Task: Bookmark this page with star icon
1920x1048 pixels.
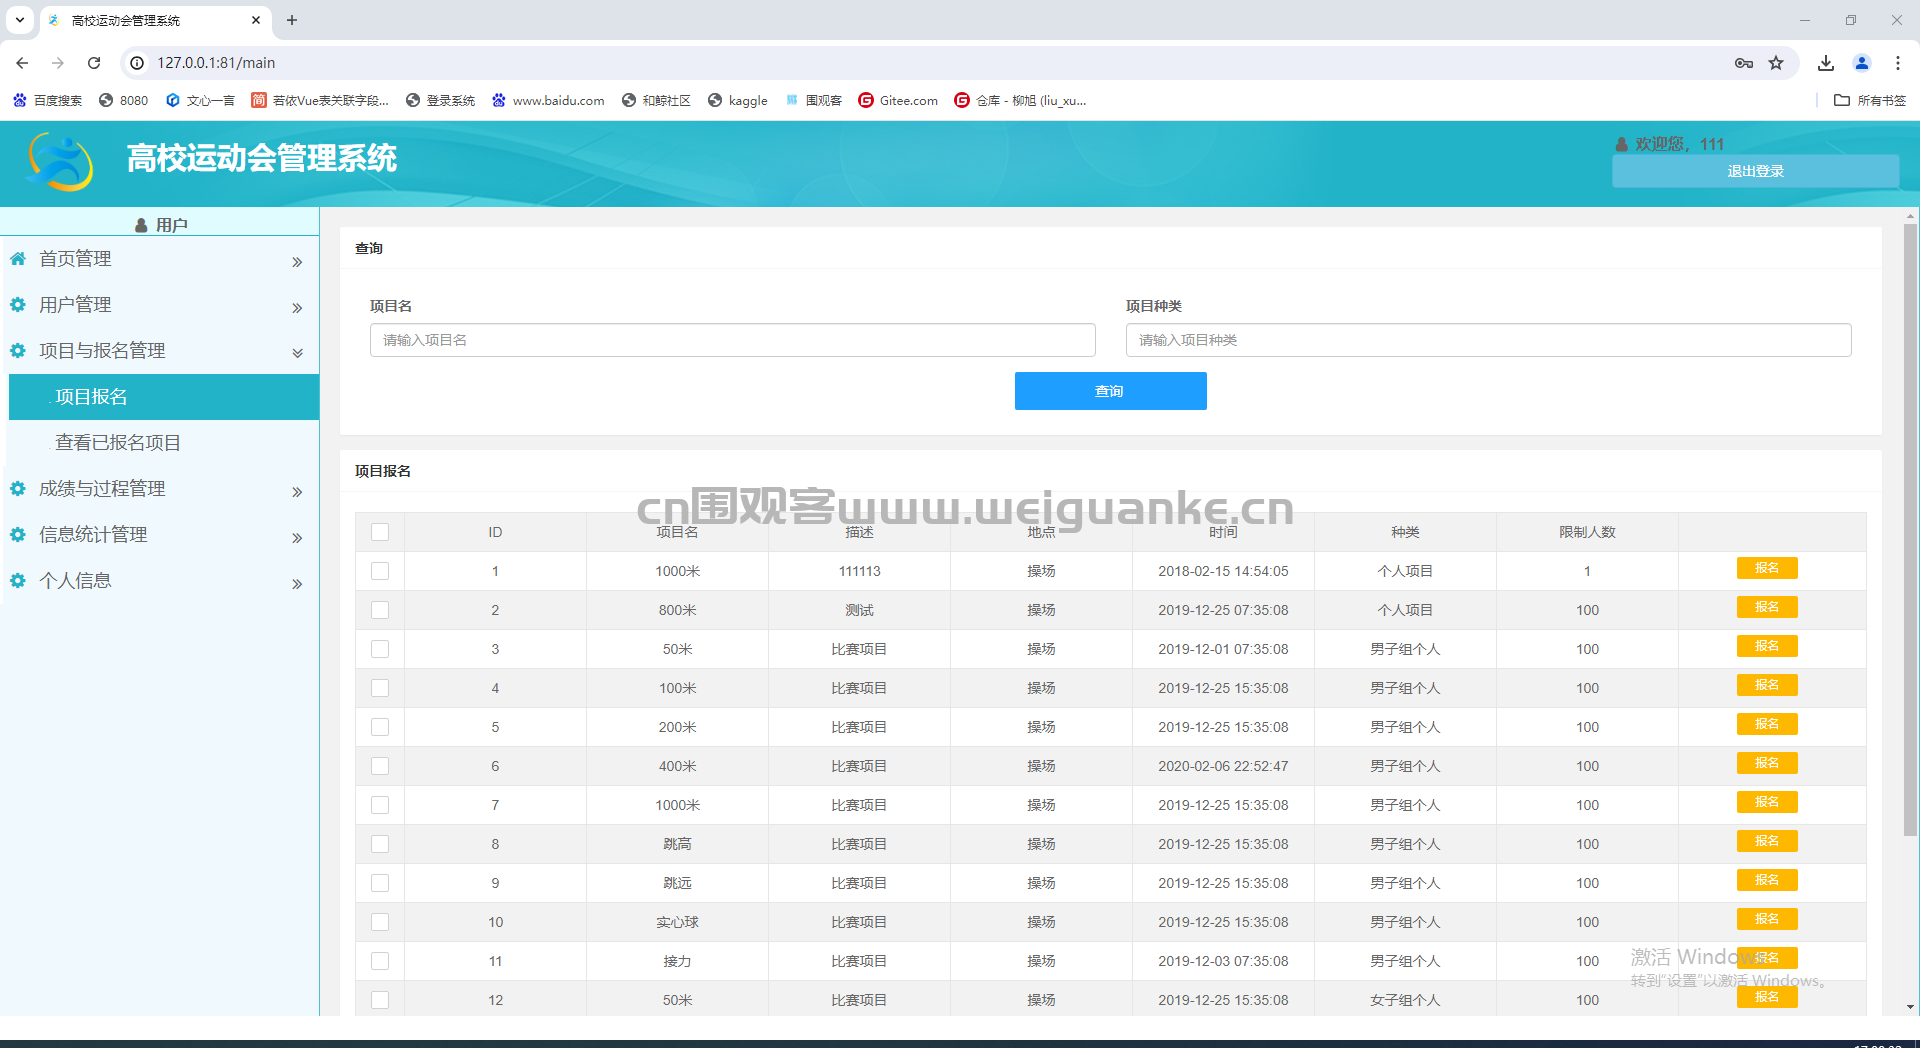Action: (x=1776, y=62)
